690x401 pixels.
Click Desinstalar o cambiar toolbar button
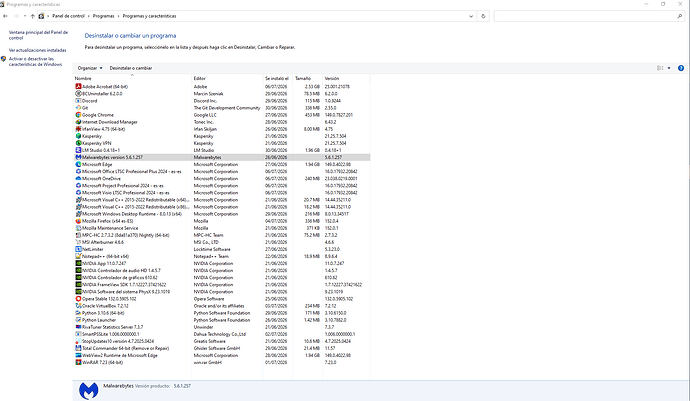click(131, 68)
